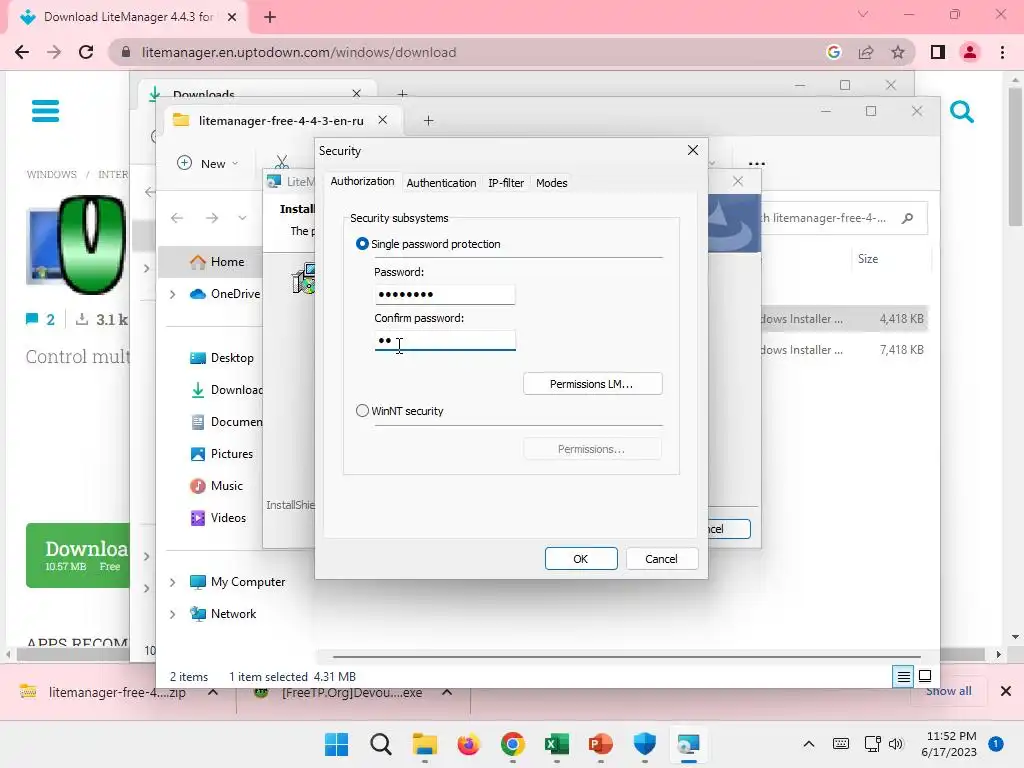Click the Google icon in address bar
Viewport: 1024px width, 768px height.
point(834,52)
